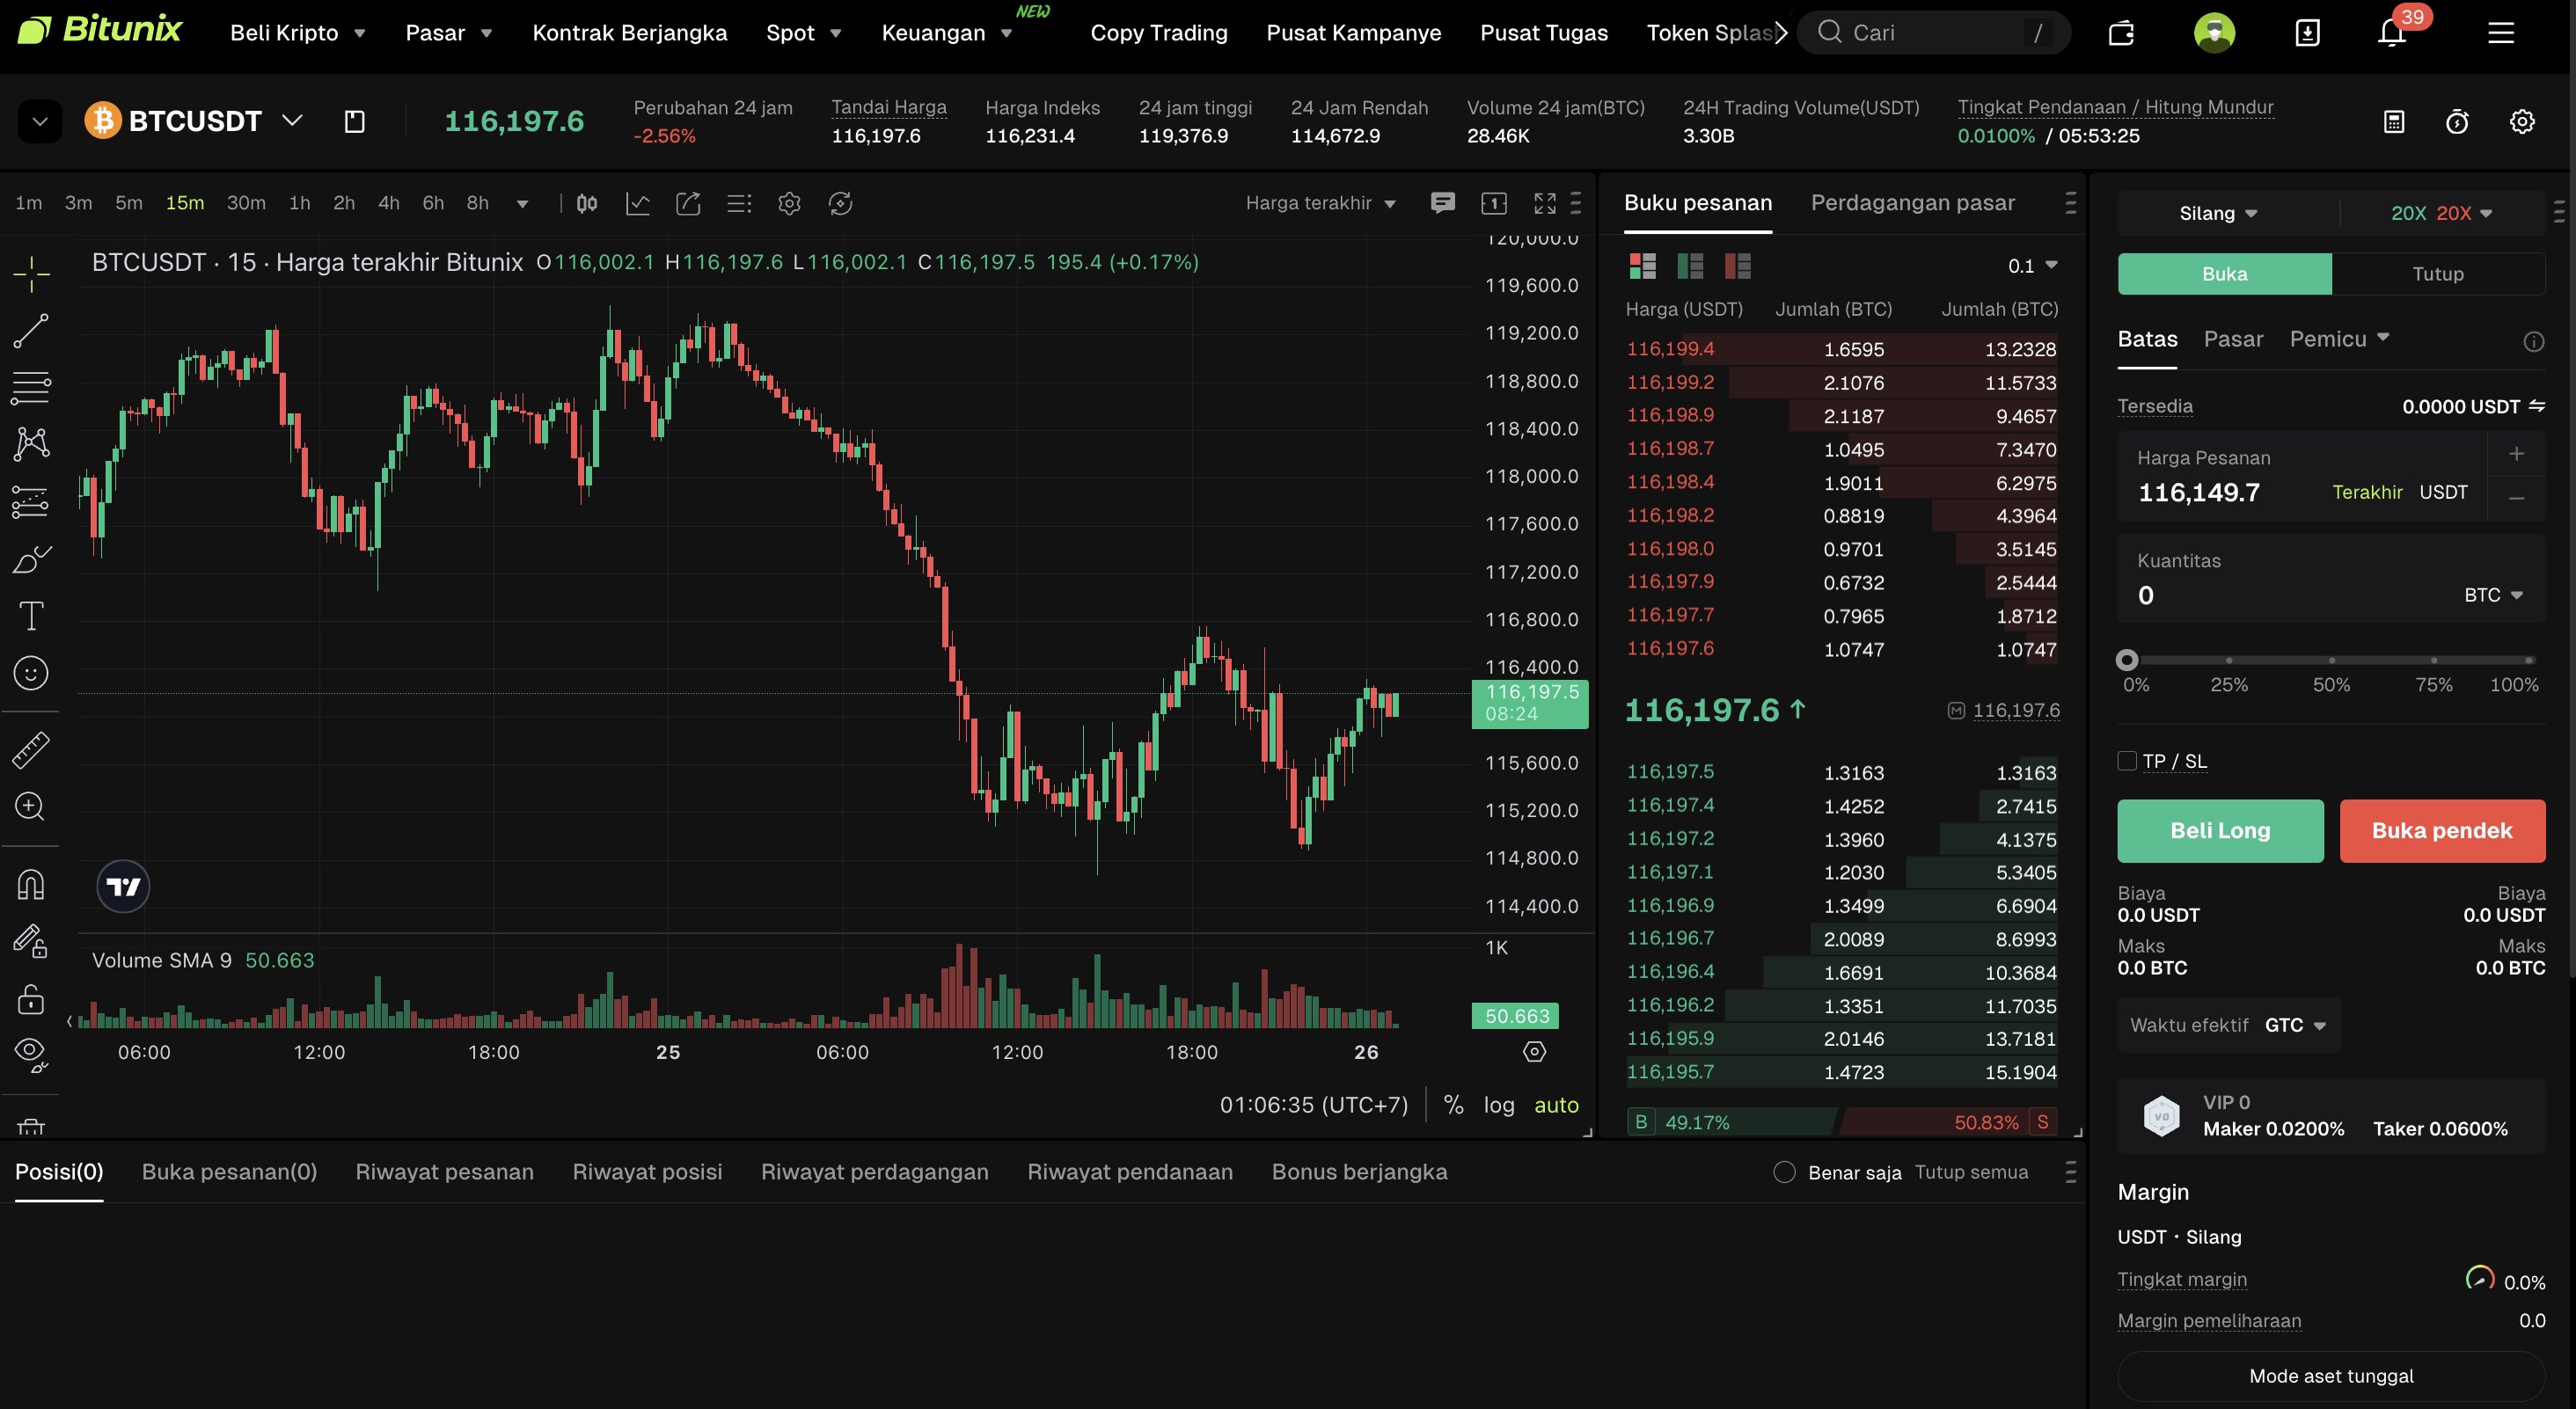Viewport: 2576px width, 1409px height.
Task: Click the Beli Long button
Action: (2220, 830)
